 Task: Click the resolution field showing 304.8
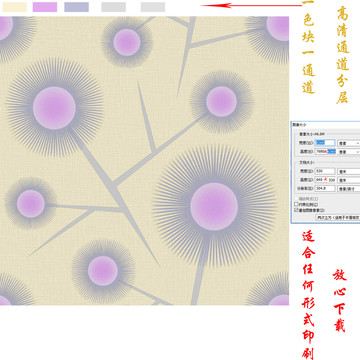coord(325,188)
